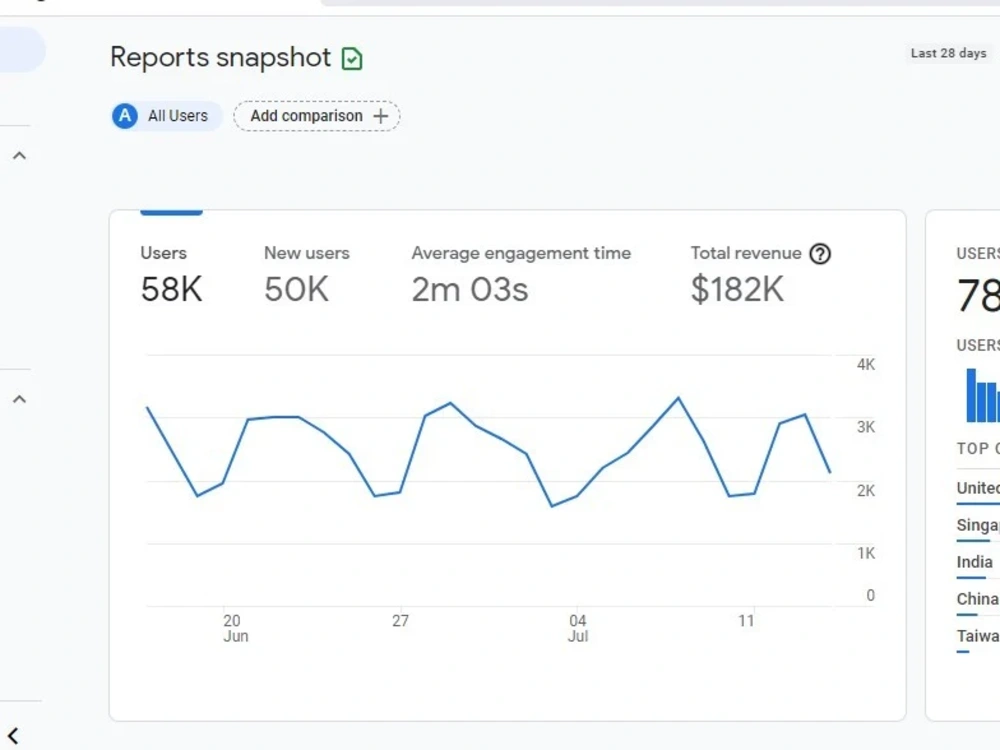Click the 1K y-axis label
Viewport: 1000px width, 750px height.
point(866,554)
